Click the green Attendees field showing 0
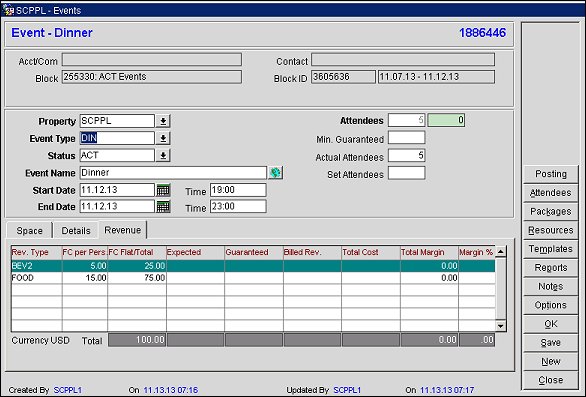The height and width of the screenshot is (397, 586). click(x=446, y=120)
